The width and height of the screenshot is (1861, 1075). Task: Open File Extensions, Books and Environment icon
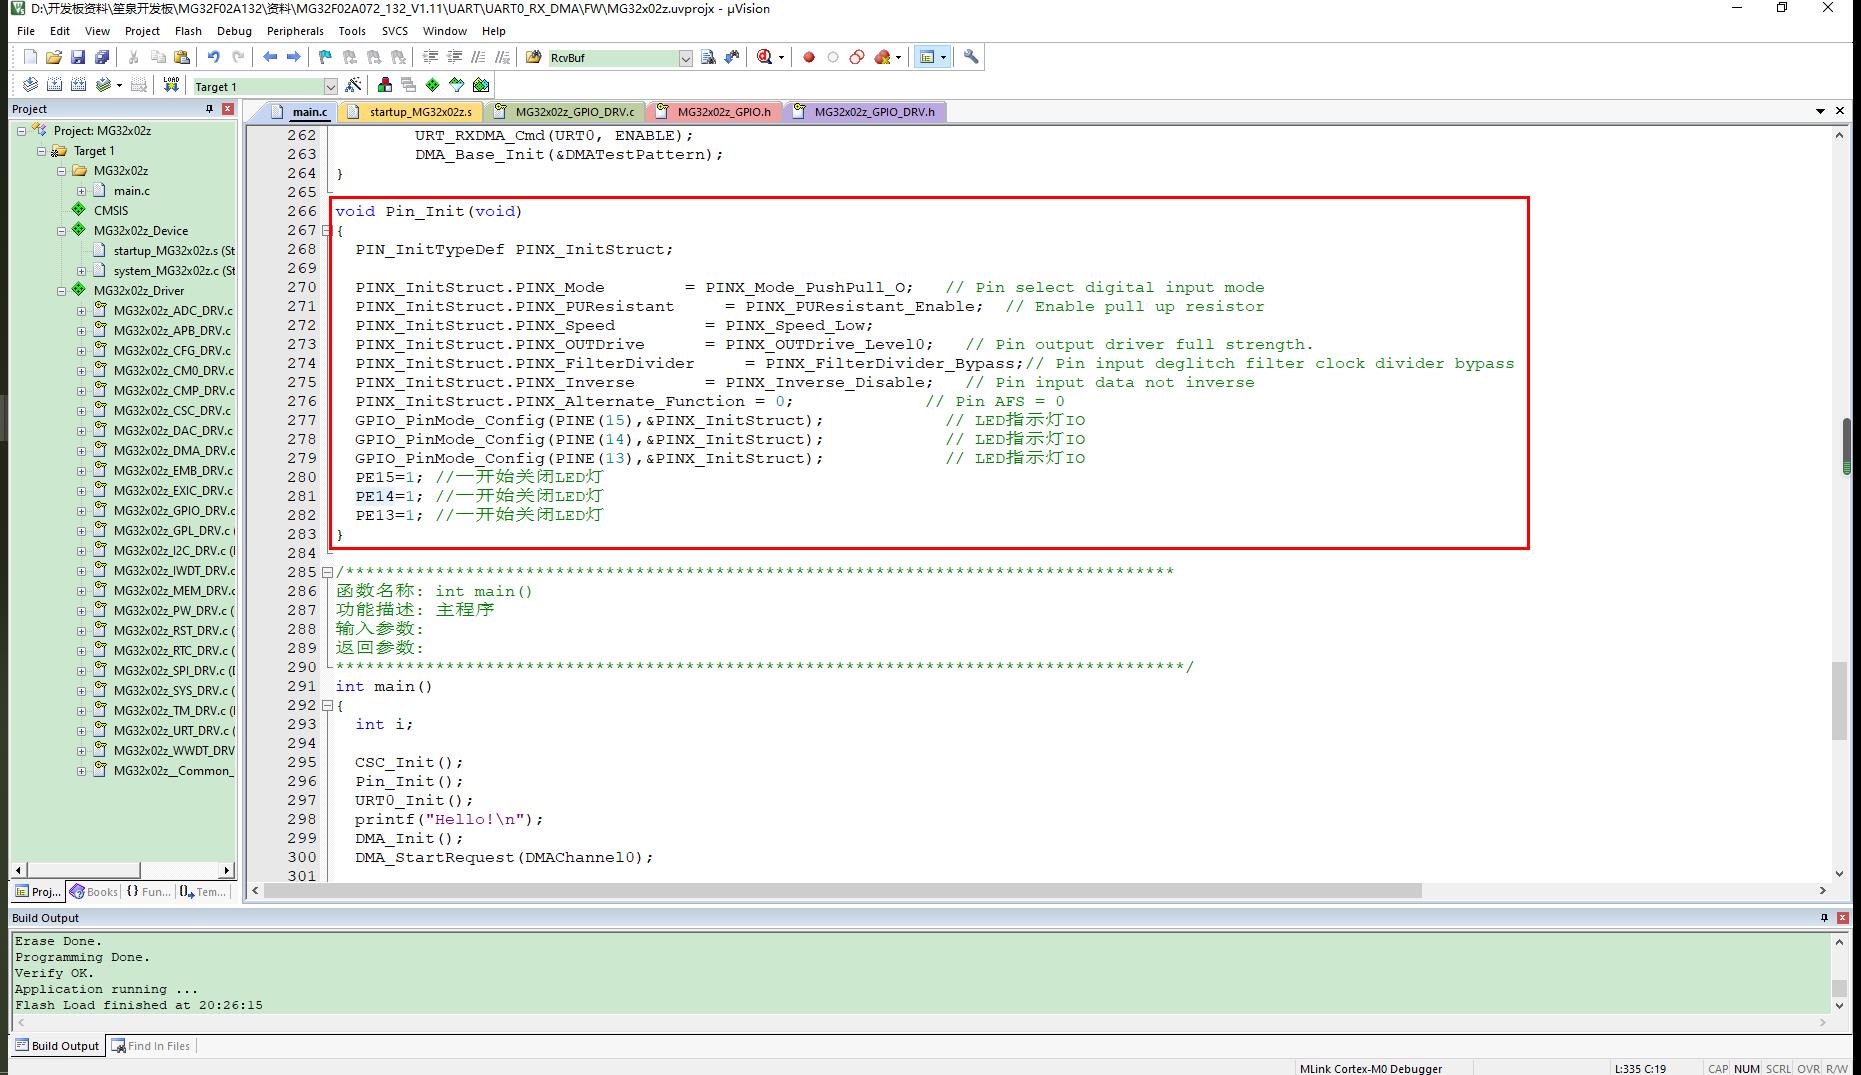[x=384, y=85]
